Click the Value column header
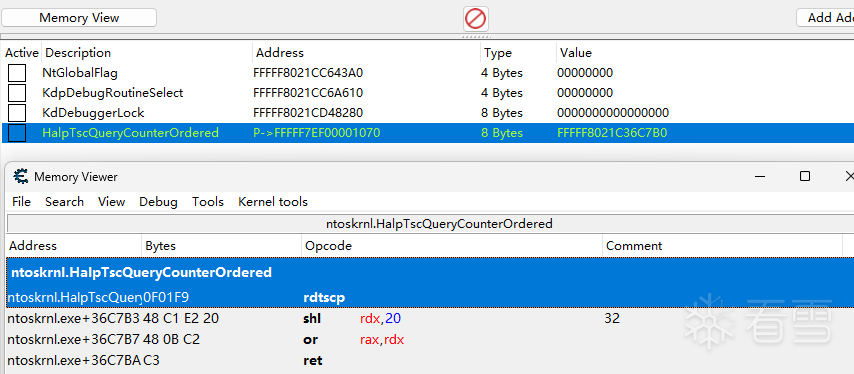The width and height of the screenshot is (854, 374). (x=576, y=53)
